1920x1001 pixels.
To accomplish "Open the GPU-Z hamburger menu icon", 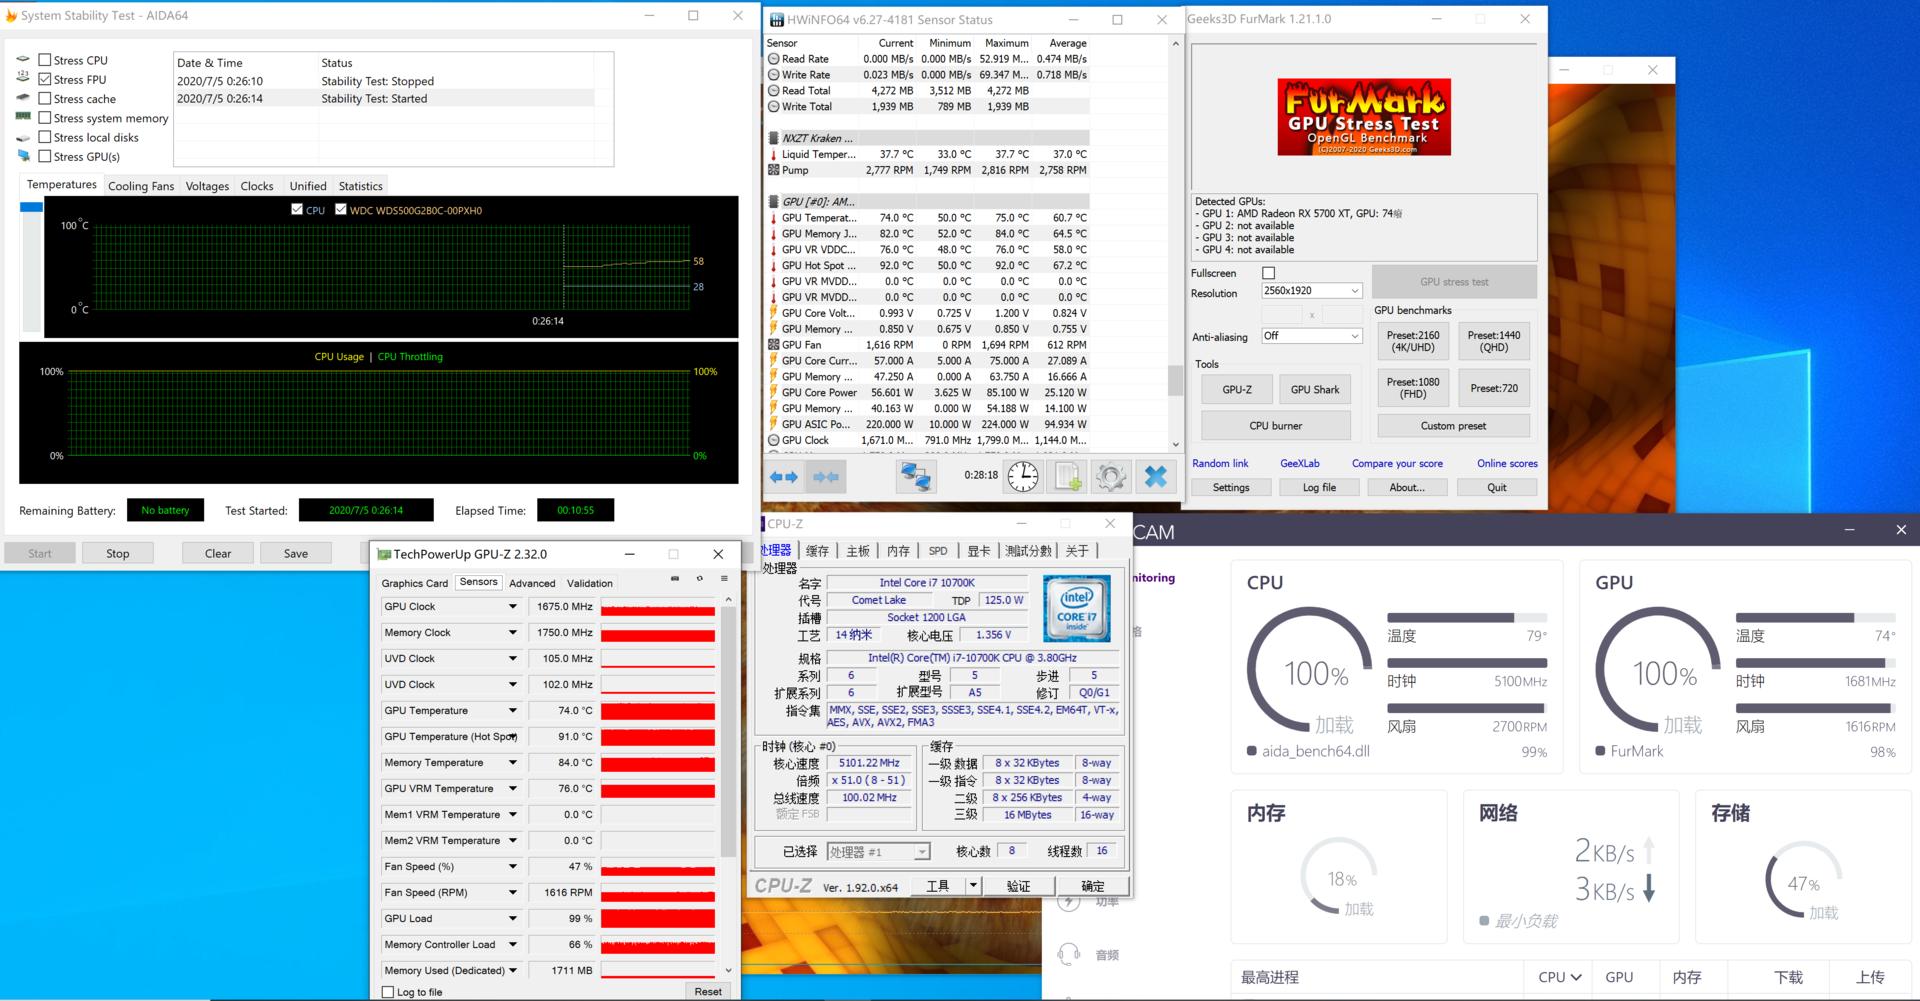I will click(x=724, y=579).
